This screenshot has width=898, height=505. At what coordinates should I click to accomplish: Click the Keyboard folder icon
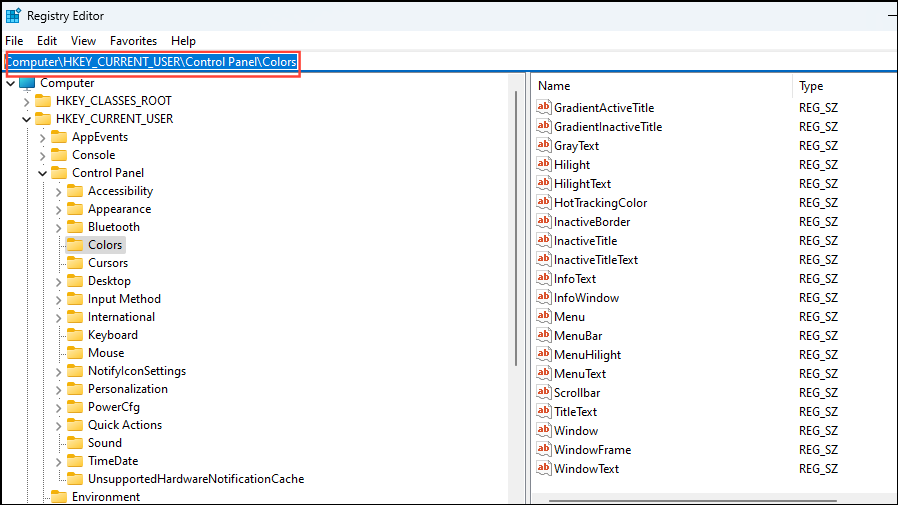tap(75, 335)
